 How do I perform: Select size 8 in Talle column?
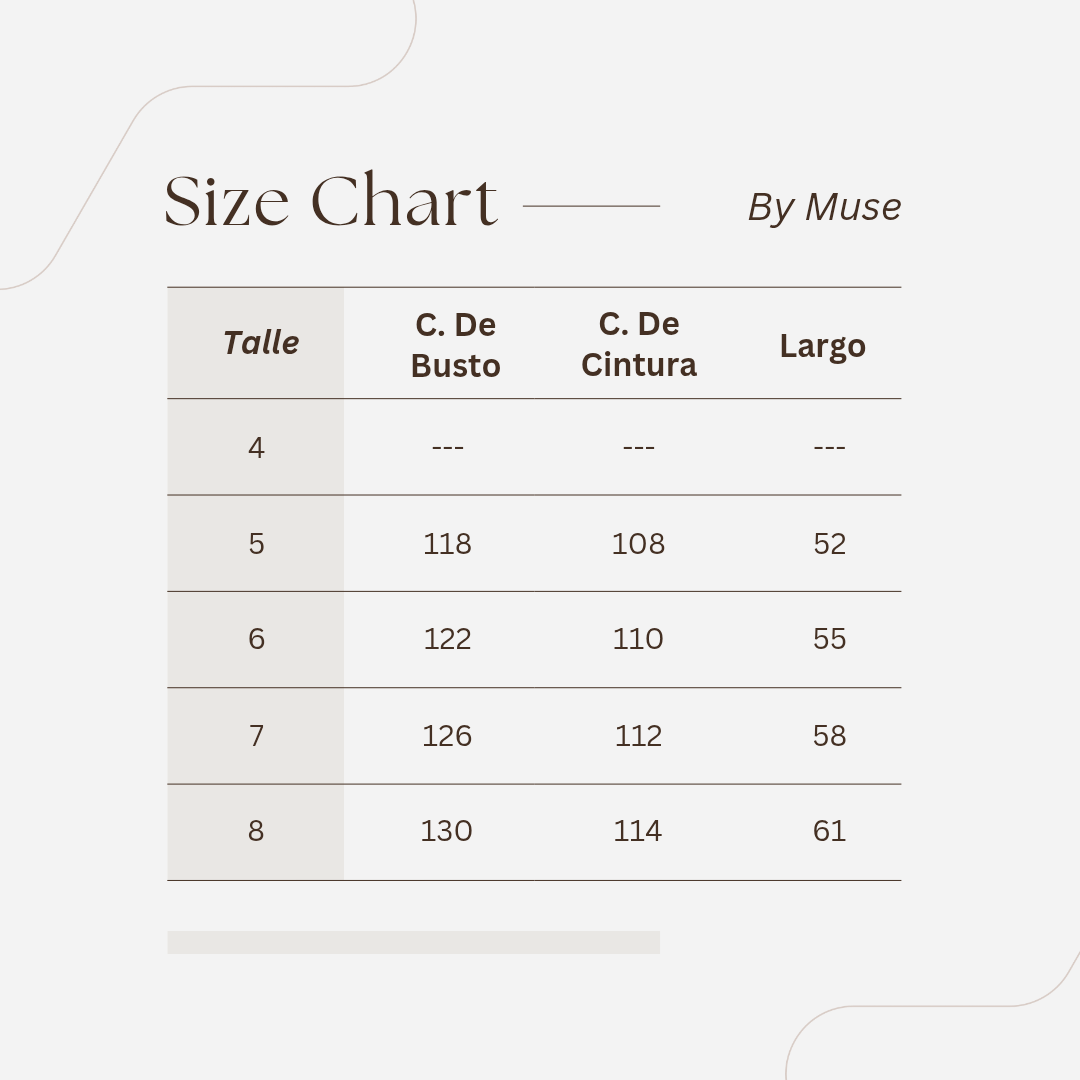[x=256, y=831]
